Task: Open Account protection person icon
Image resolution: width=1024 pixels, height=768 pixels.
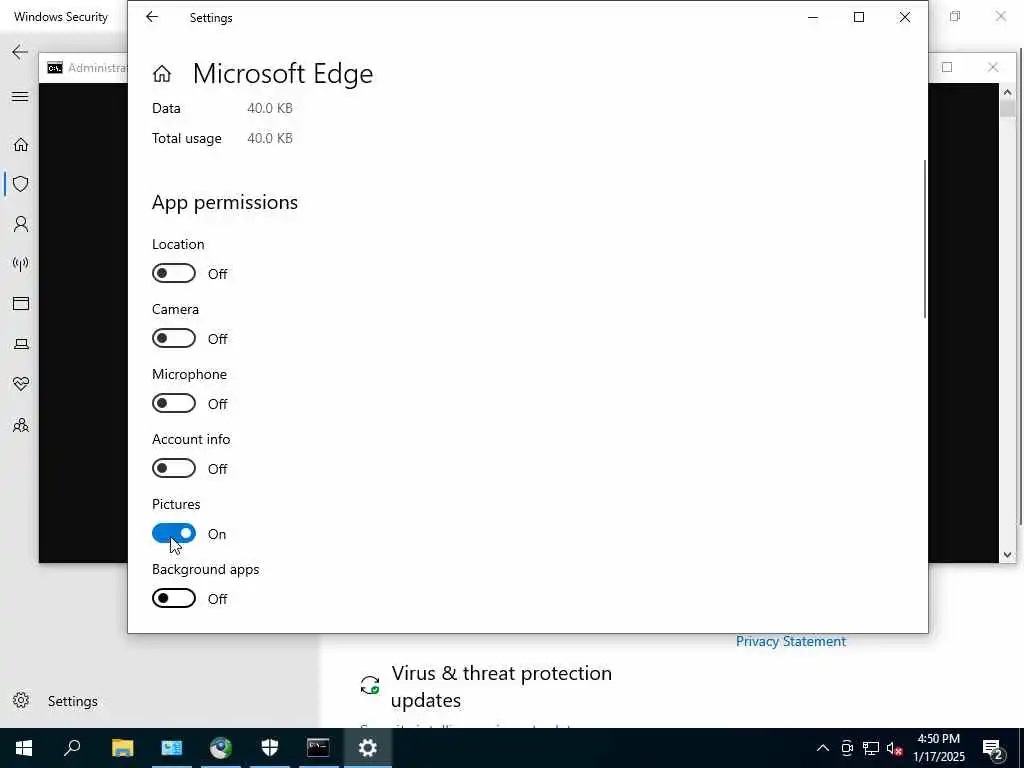Action: click(21, 224)
